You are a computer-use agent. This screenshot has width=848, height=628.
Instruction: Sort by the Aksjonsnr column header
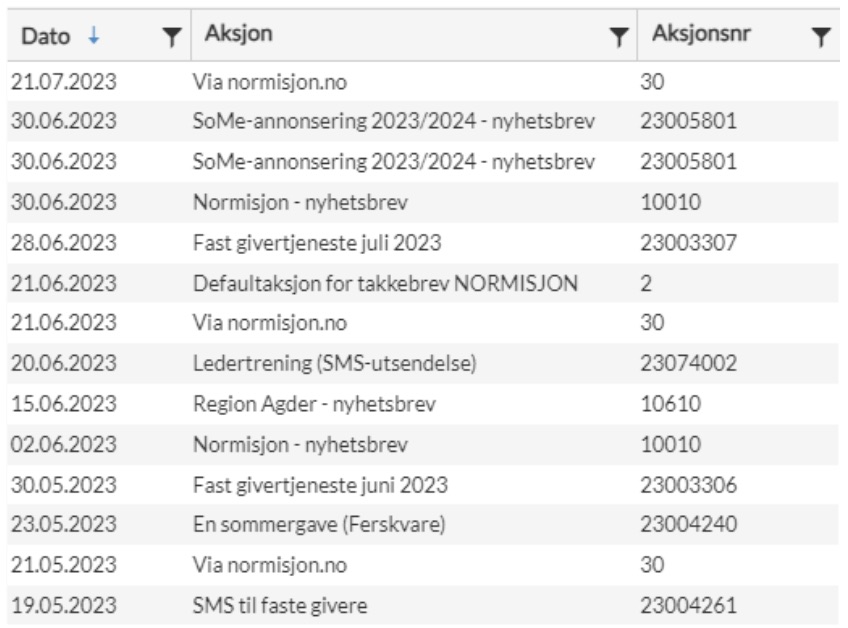(701, 34)
